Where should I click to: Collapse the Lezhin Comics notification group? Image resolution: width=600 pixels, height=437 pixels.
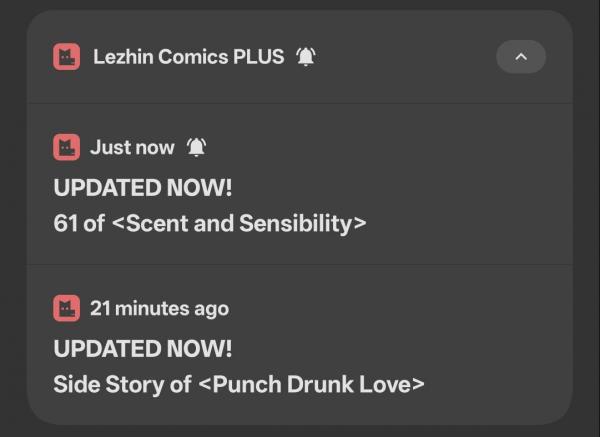tap(520, 57)
